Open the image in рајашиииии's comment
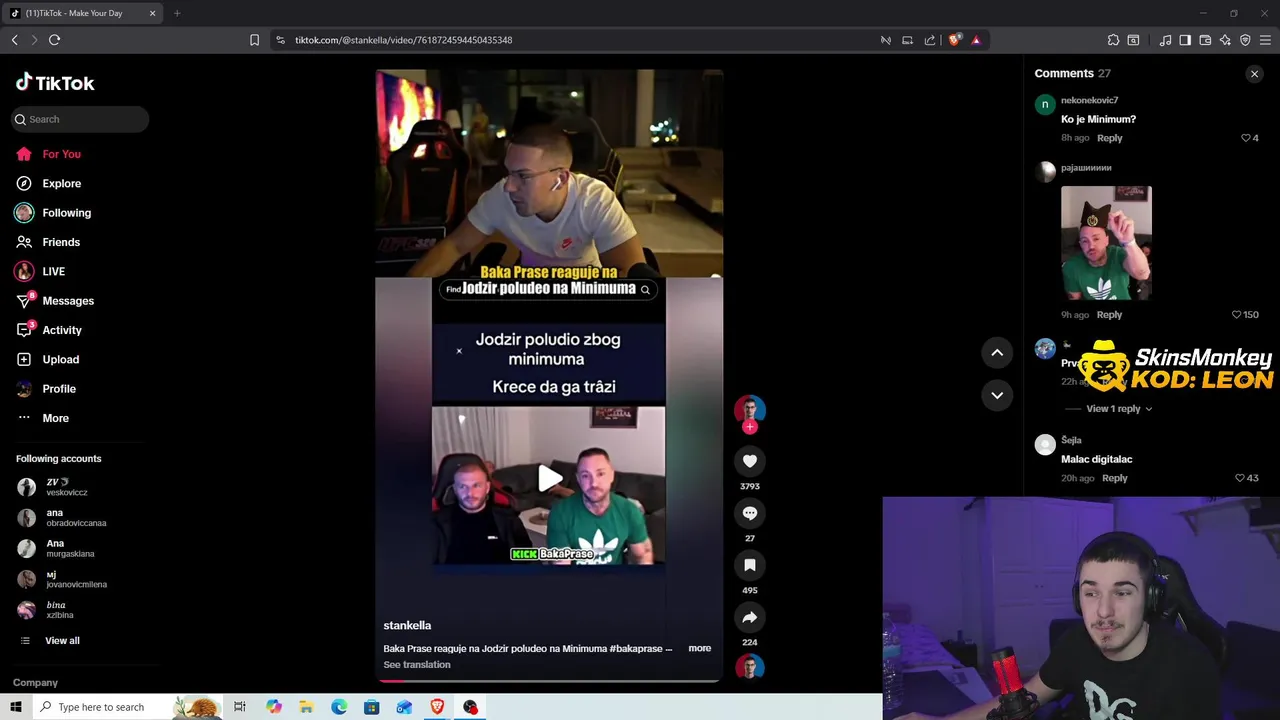The image size is (1280, 720). 1106,243
